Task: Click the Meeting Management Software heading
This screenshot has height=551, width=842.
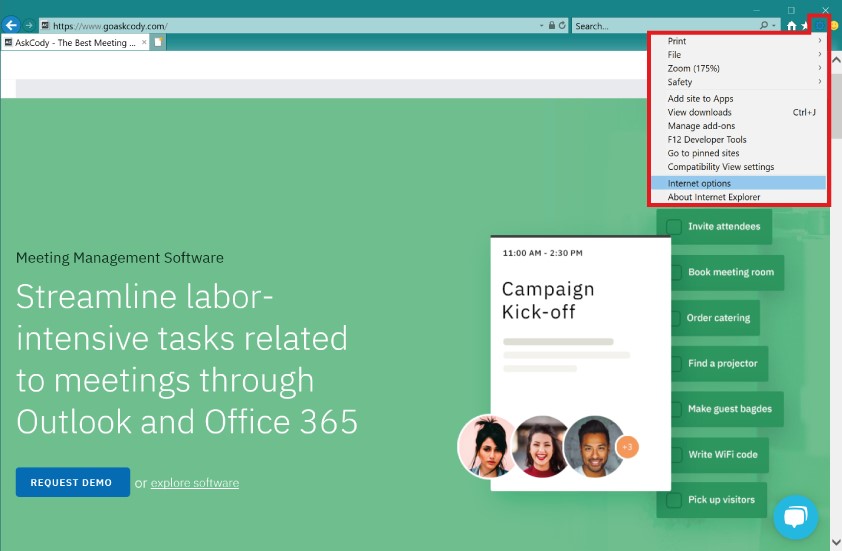Action: pos(120,258)
